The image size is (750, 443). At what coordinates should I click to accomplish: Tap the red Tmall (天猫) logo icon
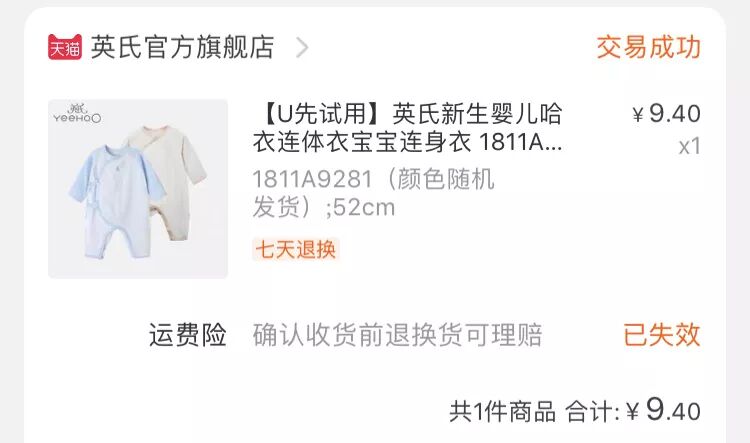pos(65,47)
